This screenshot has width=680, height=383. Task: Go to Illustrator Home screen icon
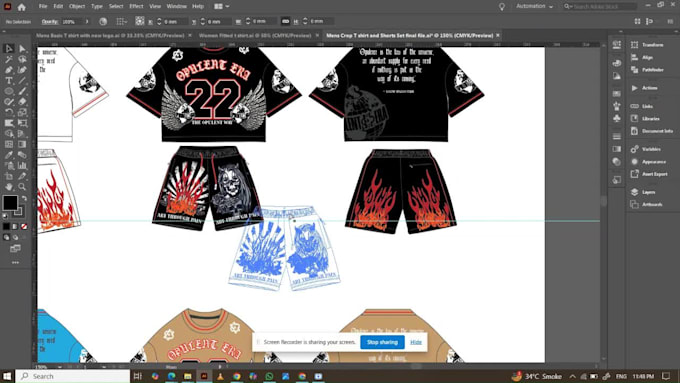[x=21, y=7]
